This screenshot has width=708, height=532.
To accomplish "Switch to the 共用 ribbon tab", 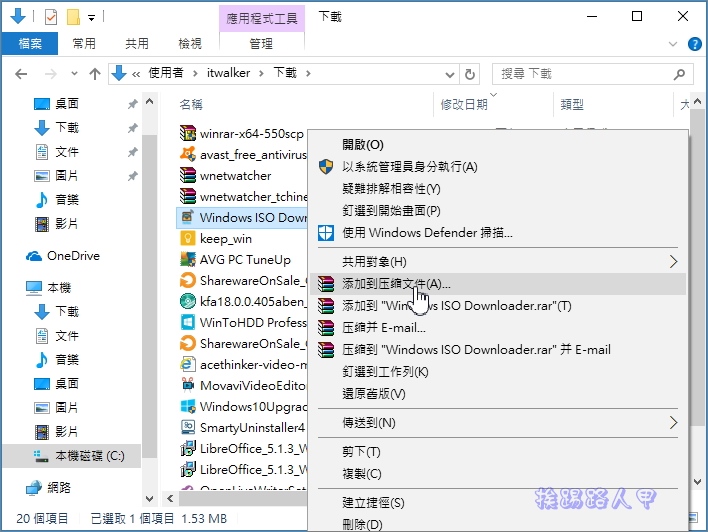I will pos(137,44).
